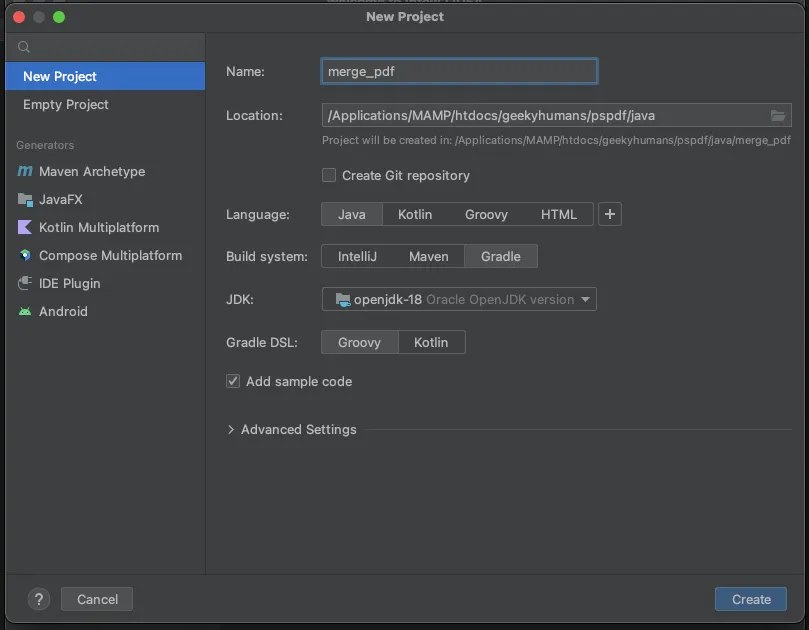809x630 pixels.
Task: Click the Compose Multiplatform icon
Action: pos(25,256)
